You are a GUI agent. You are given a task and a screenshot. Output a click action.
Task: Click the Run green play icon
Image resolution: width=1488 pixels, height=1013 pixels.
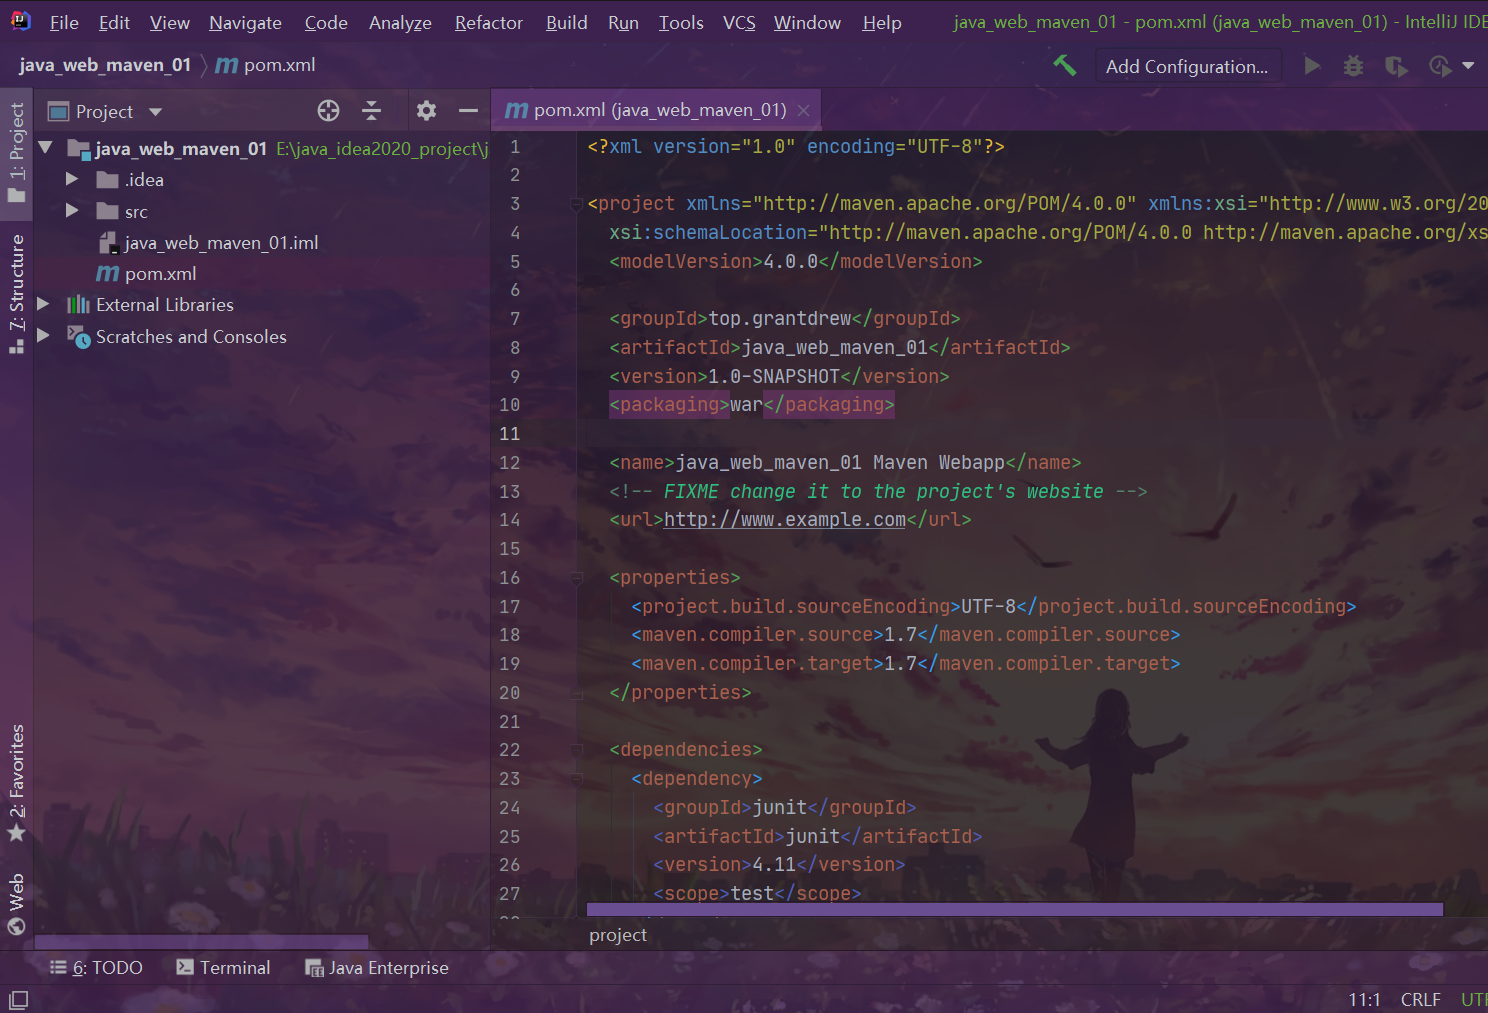1312,66
